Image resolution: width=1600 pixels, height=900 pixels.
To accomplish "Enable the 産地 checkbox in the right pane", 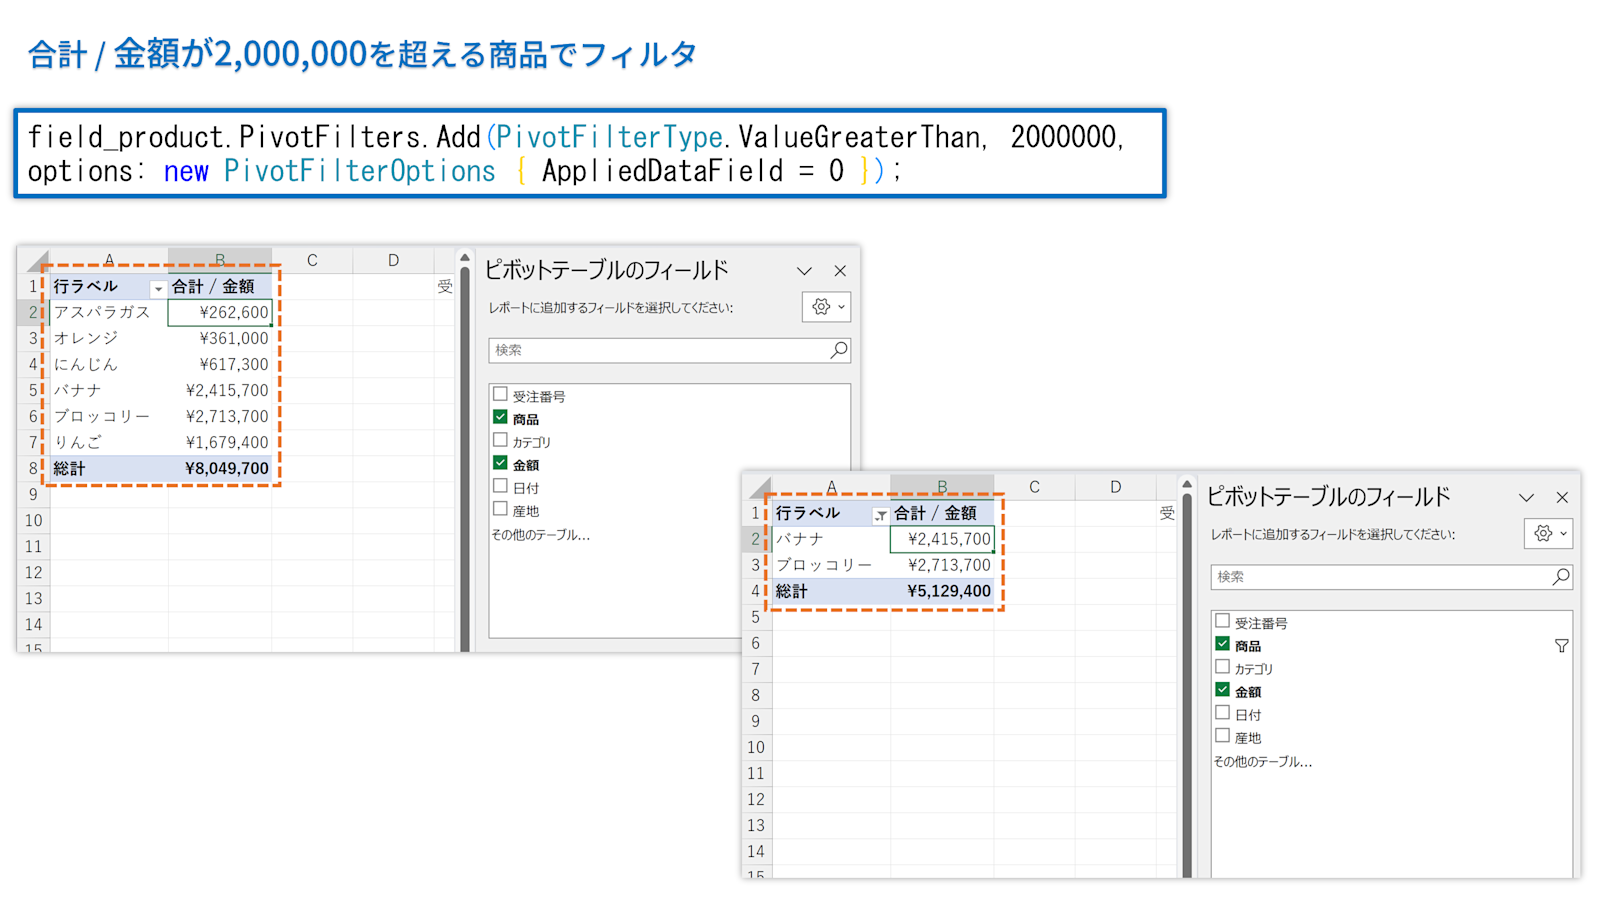I will point(1222,737).
